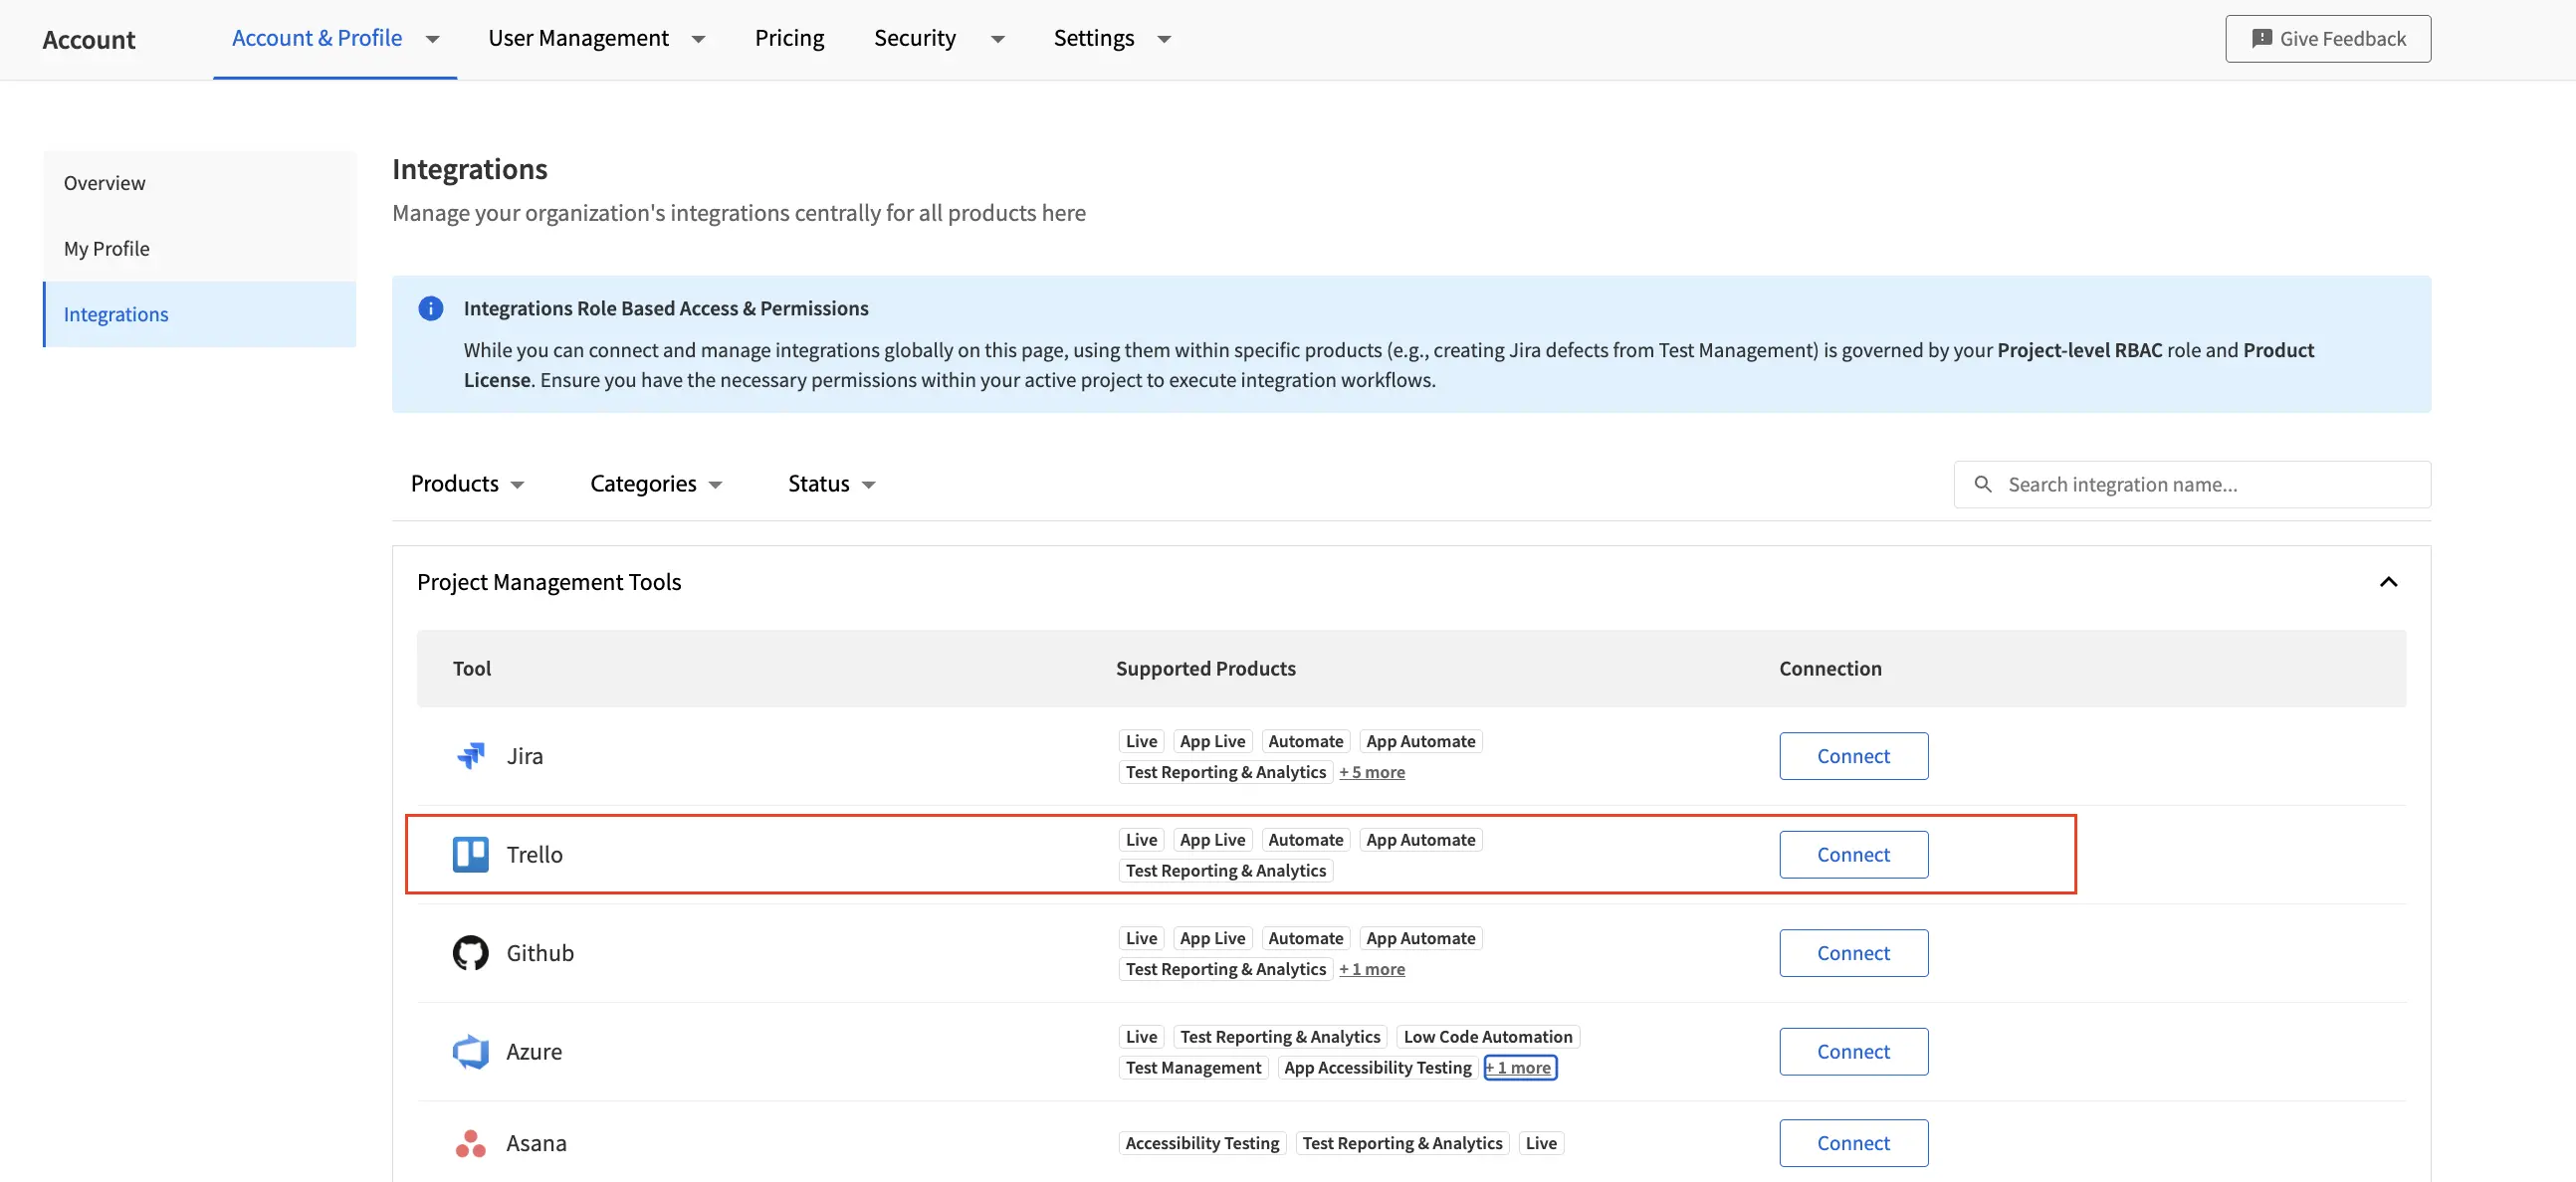Click the Jira tool name

pos(524,756)
